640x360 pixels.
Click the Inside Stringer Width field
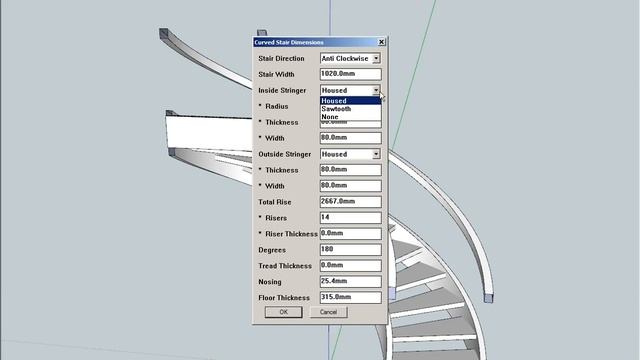tap(351, 138)
